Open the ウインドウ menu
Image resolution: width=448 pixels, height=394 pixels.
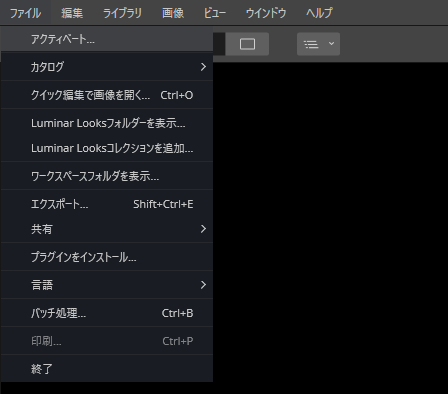(x=266, y=13)
